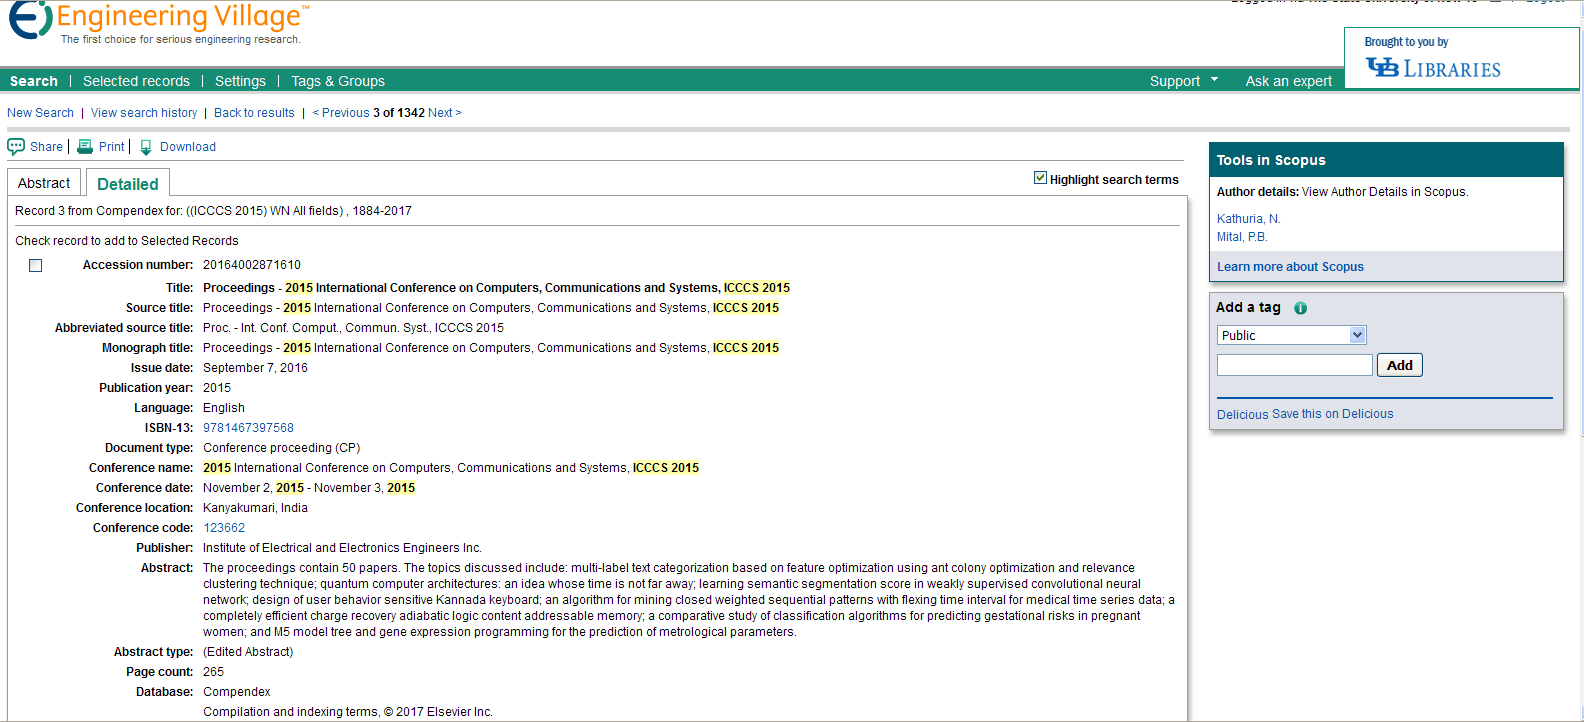Click the Engineering Village logo

pos(160,22)
